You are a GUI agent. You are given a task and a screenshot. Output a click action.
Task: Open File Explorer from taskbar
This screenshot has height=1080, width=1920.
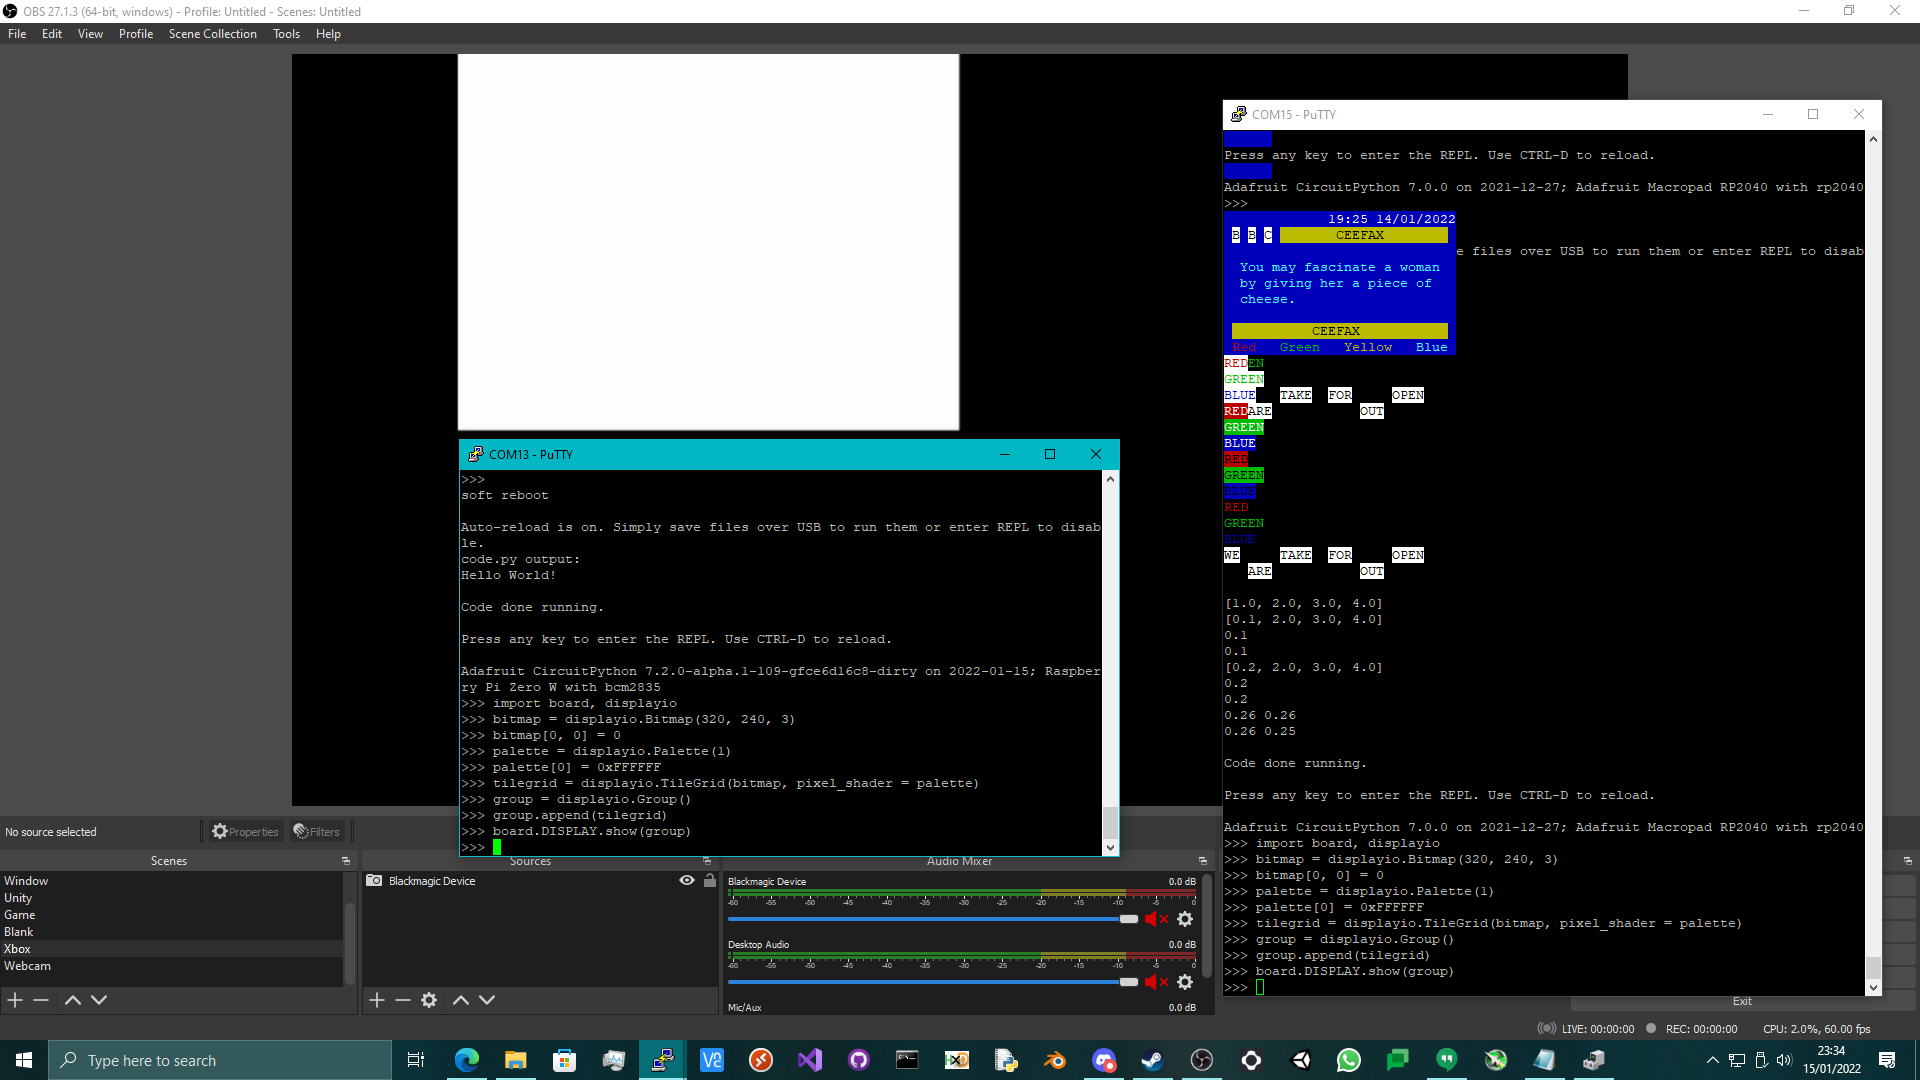515,1060
